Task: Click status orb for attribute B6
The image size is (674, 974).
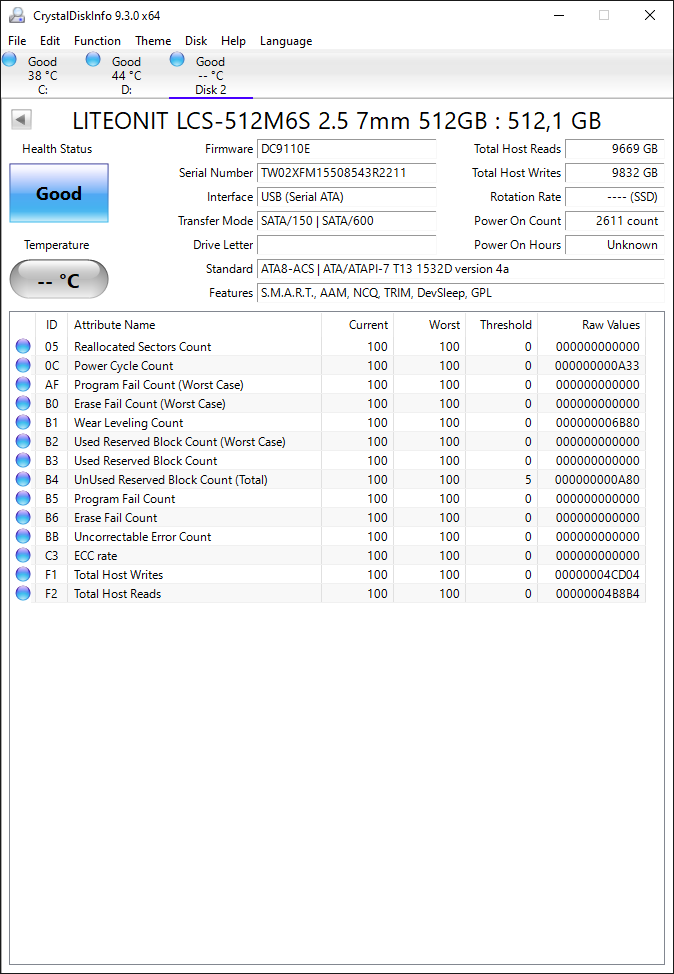Action: (23, 517)
